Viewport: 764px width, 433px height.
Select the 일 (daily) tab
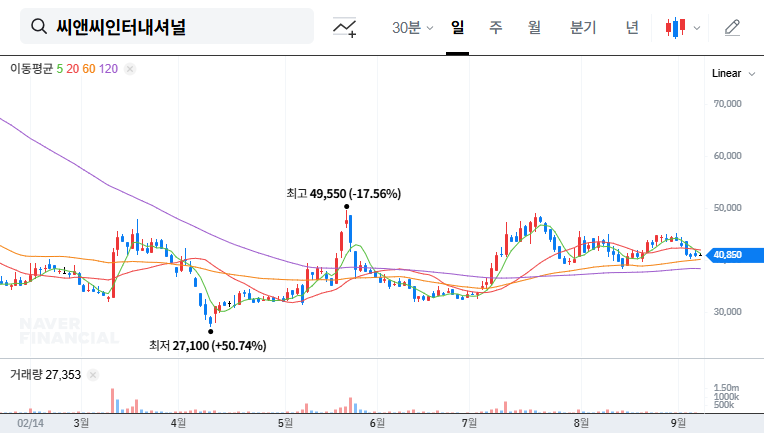click(457, 27)
